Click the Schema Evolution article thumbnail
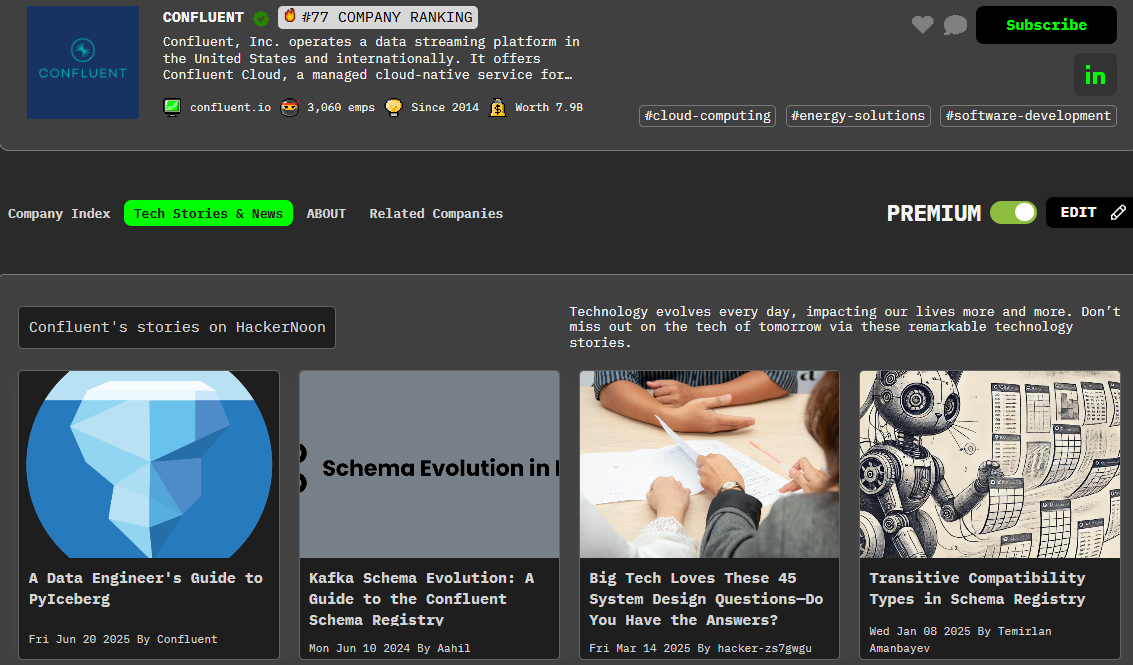 (x=429, y=463)
